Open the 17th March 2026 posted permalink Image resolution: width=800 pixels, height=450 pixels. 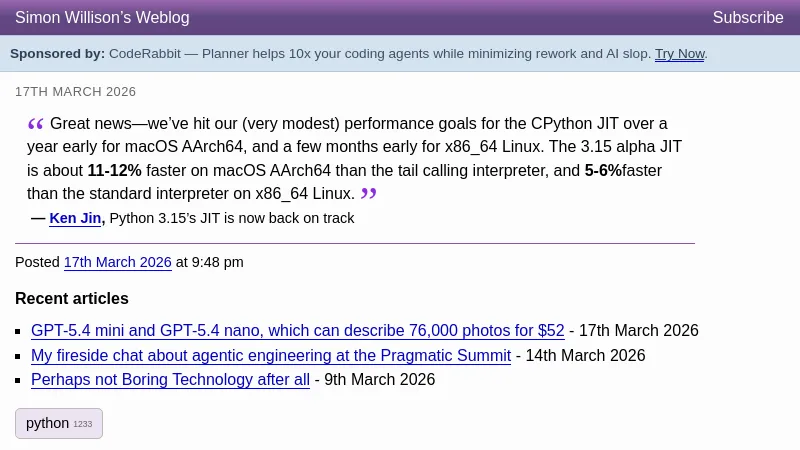117,262
